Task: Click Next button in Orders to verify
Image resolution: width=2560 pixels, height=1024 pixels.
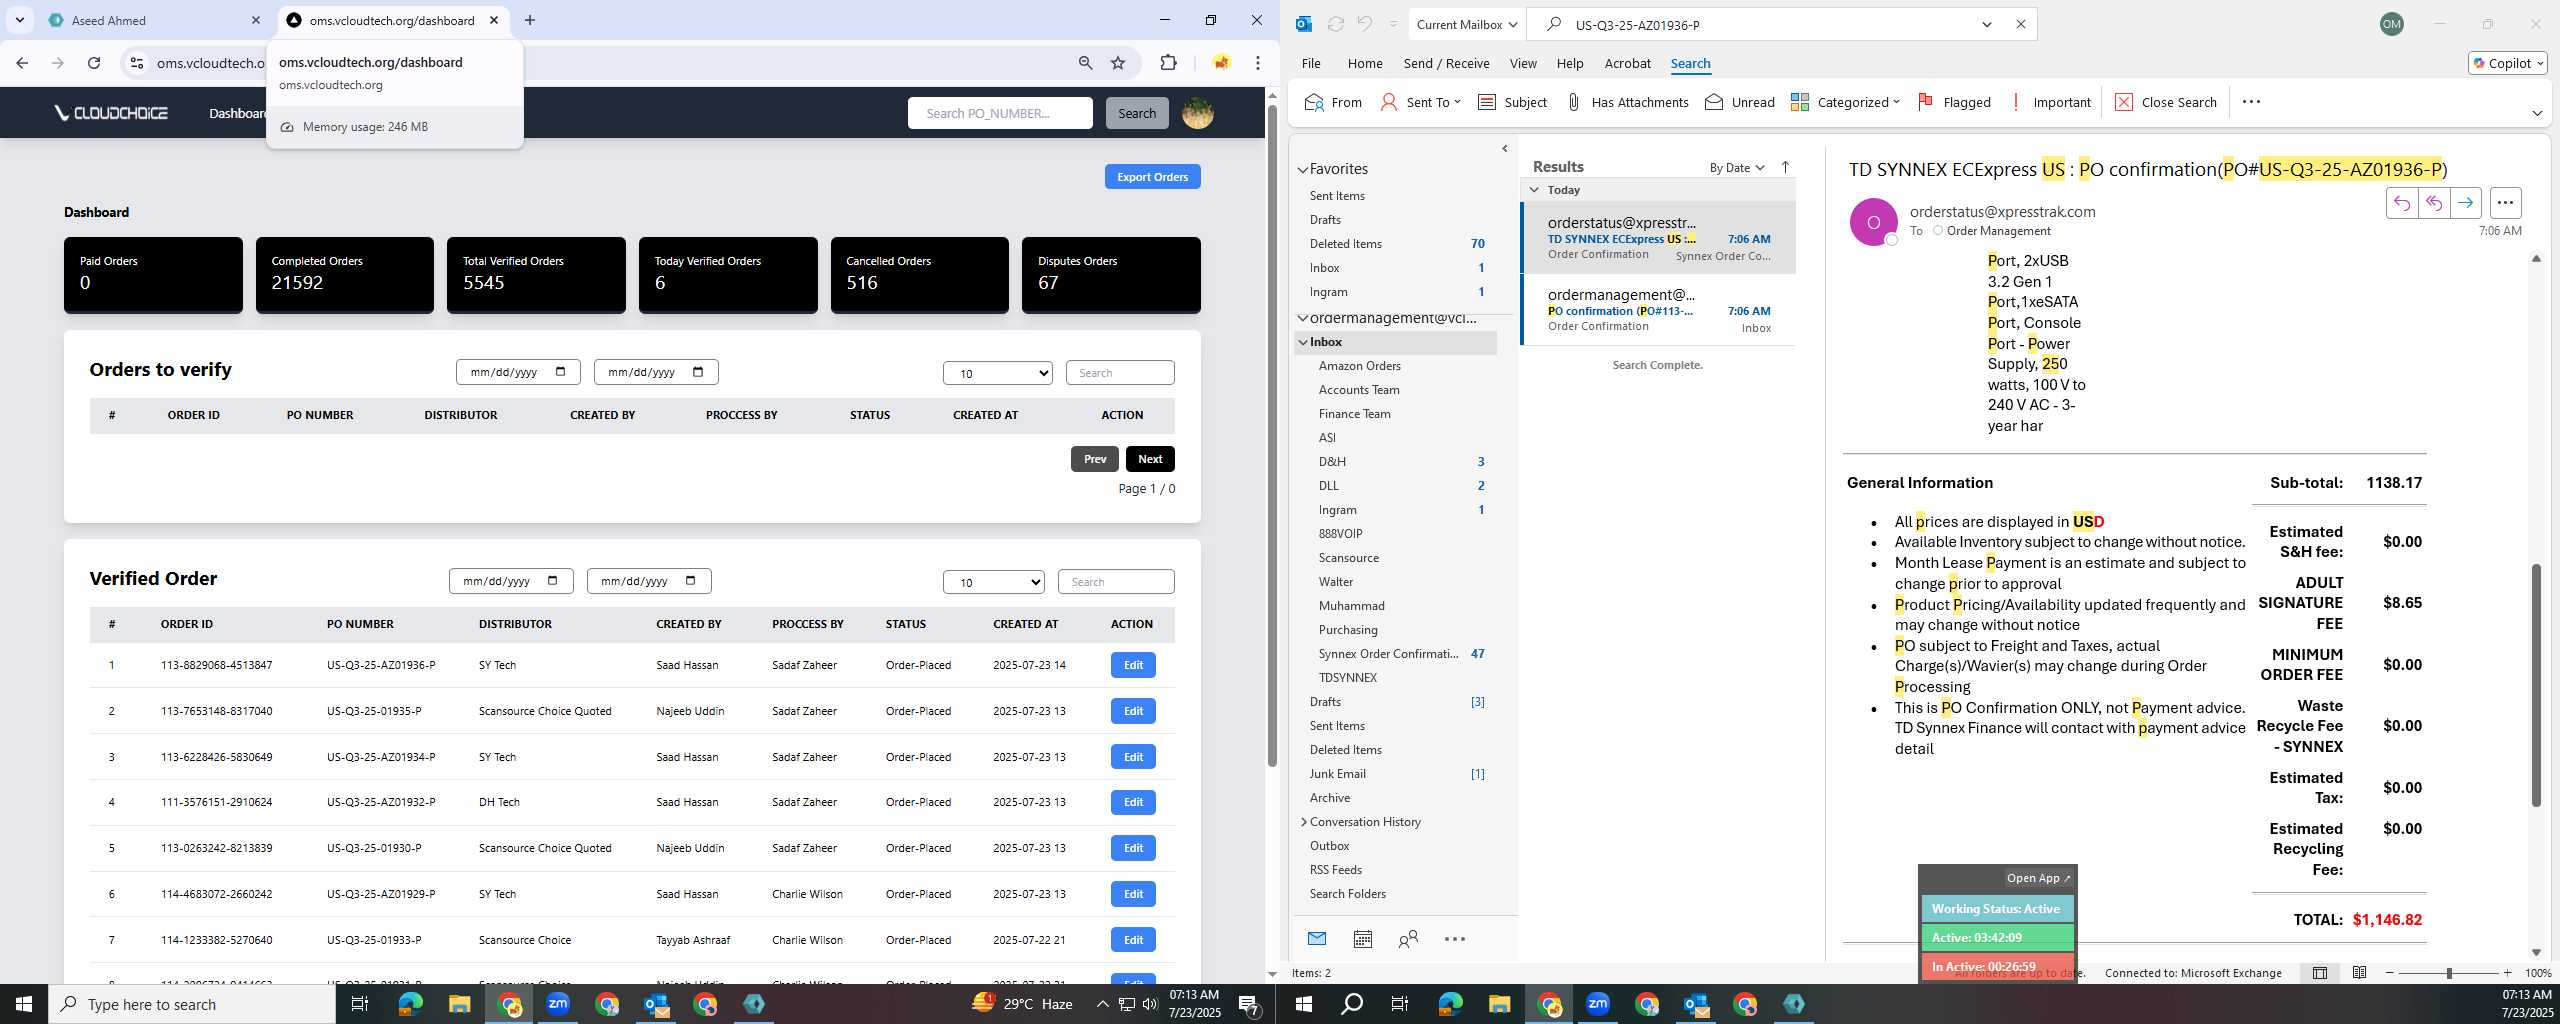Action: tap(1150, 459)
